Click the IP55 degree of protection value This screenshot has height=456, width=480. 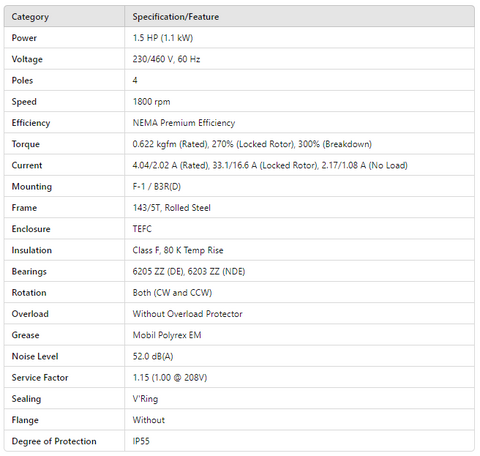[x=141, y=441]
